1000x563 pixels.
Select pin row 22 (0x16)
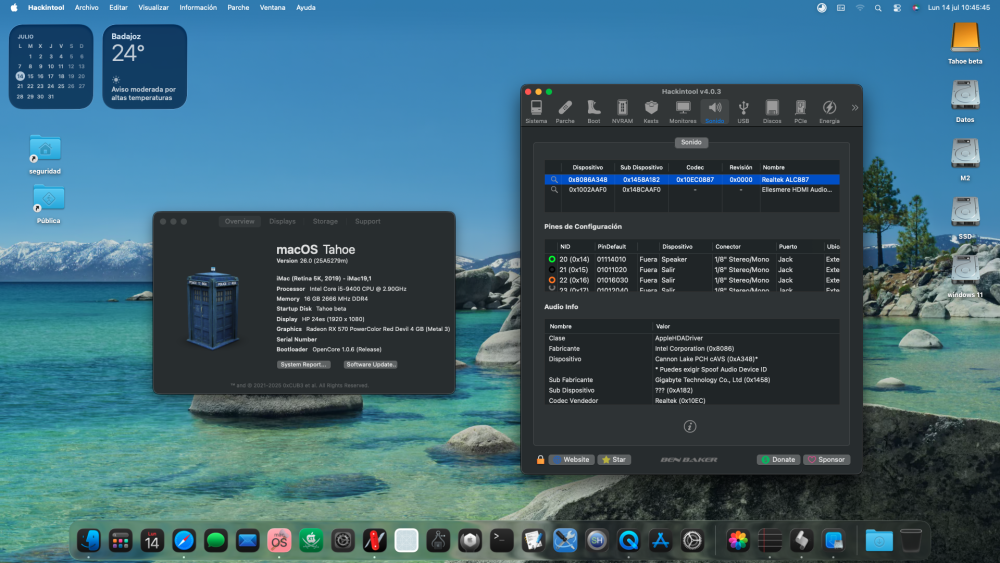pos(691,280)
